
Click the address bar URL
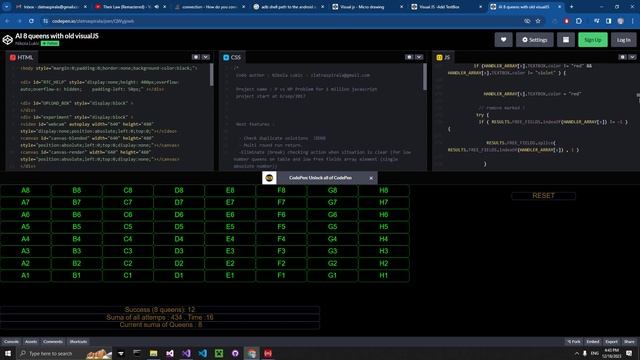tap(93, 21)
